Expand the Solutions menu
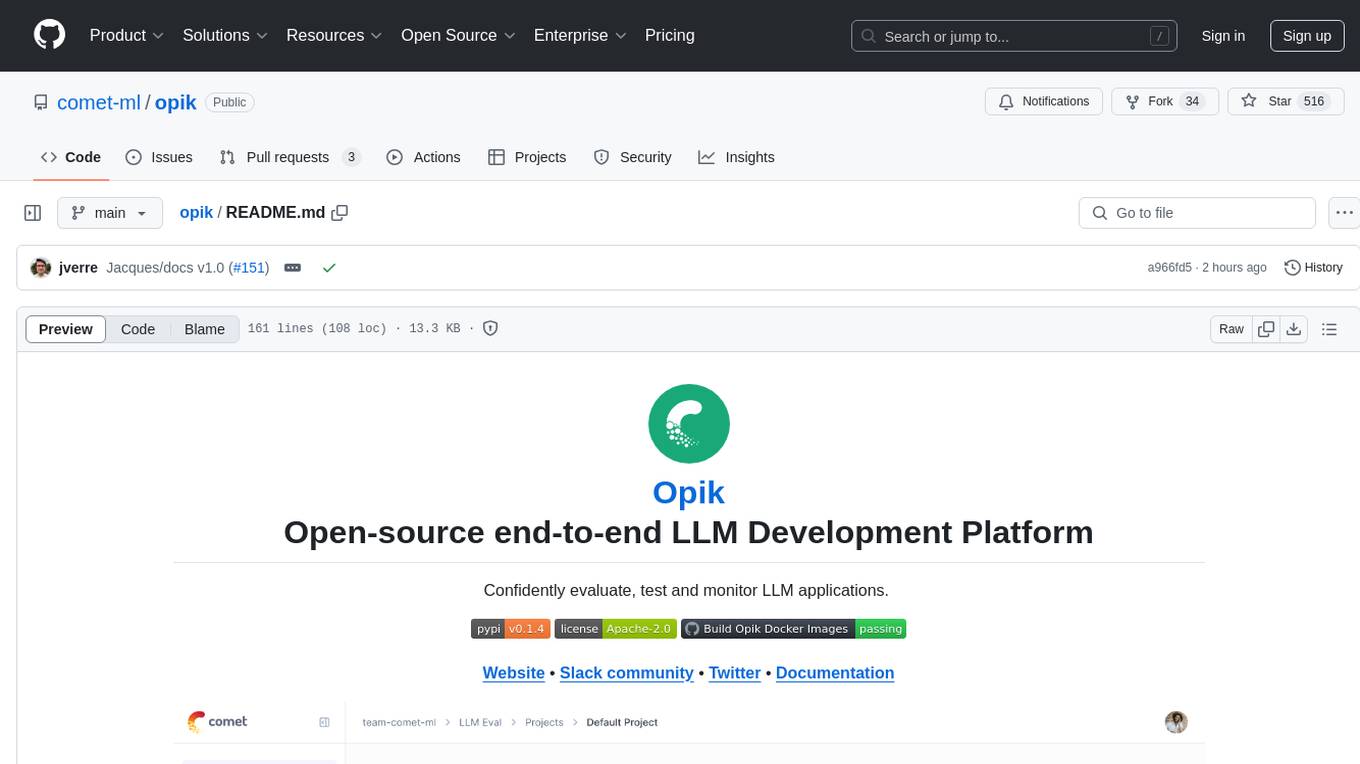Image resolution: width=1360 pixels, height=764 pixels. [225, 35]
